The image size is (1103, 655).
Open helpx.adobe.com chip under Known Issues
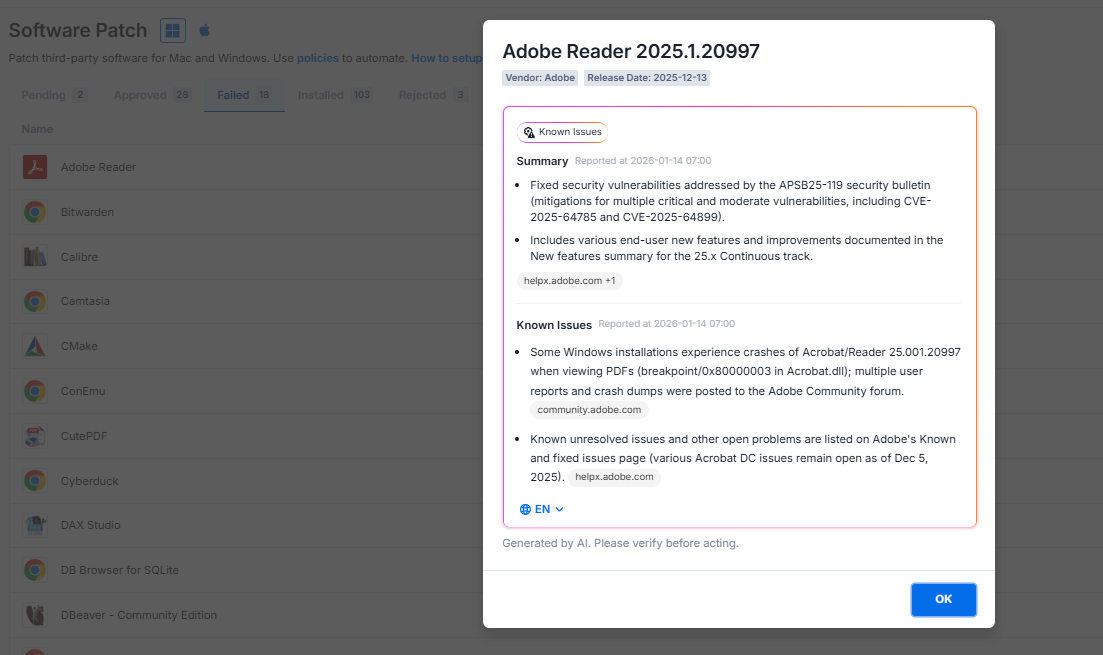(x=614, y=477)
